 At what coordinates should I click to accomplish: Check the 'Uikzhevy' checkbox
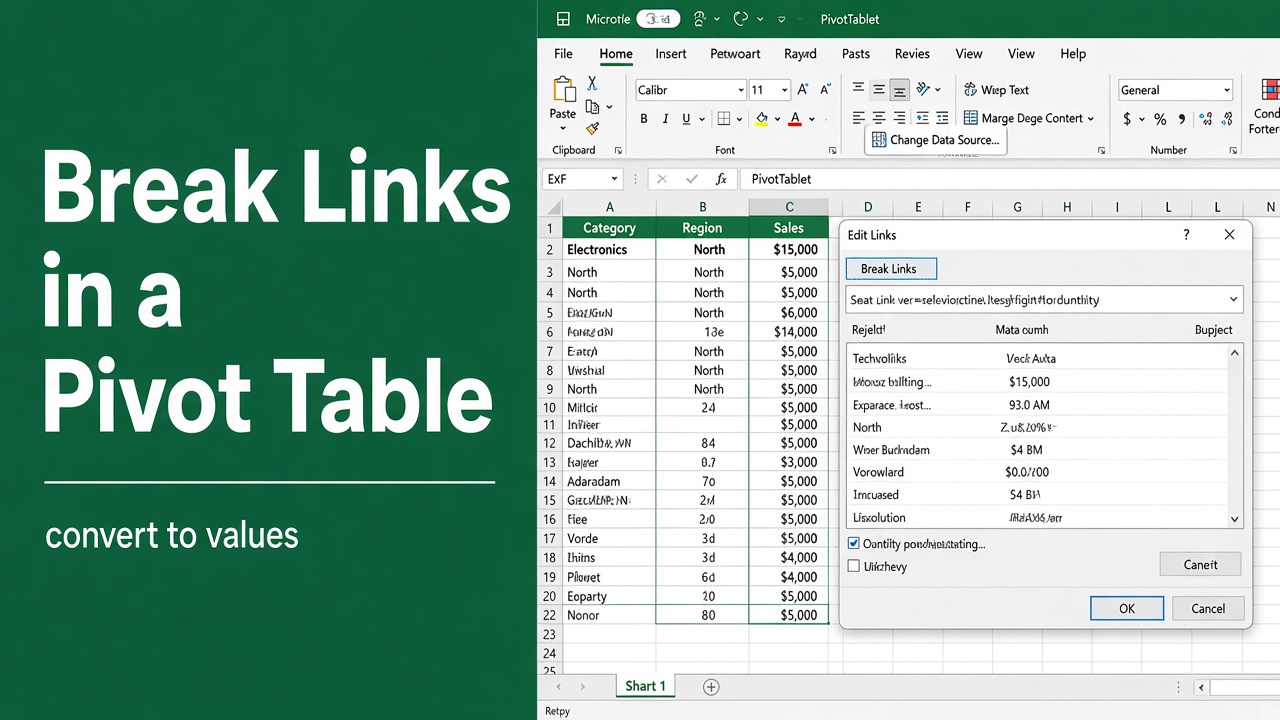[x=853, y=566]
